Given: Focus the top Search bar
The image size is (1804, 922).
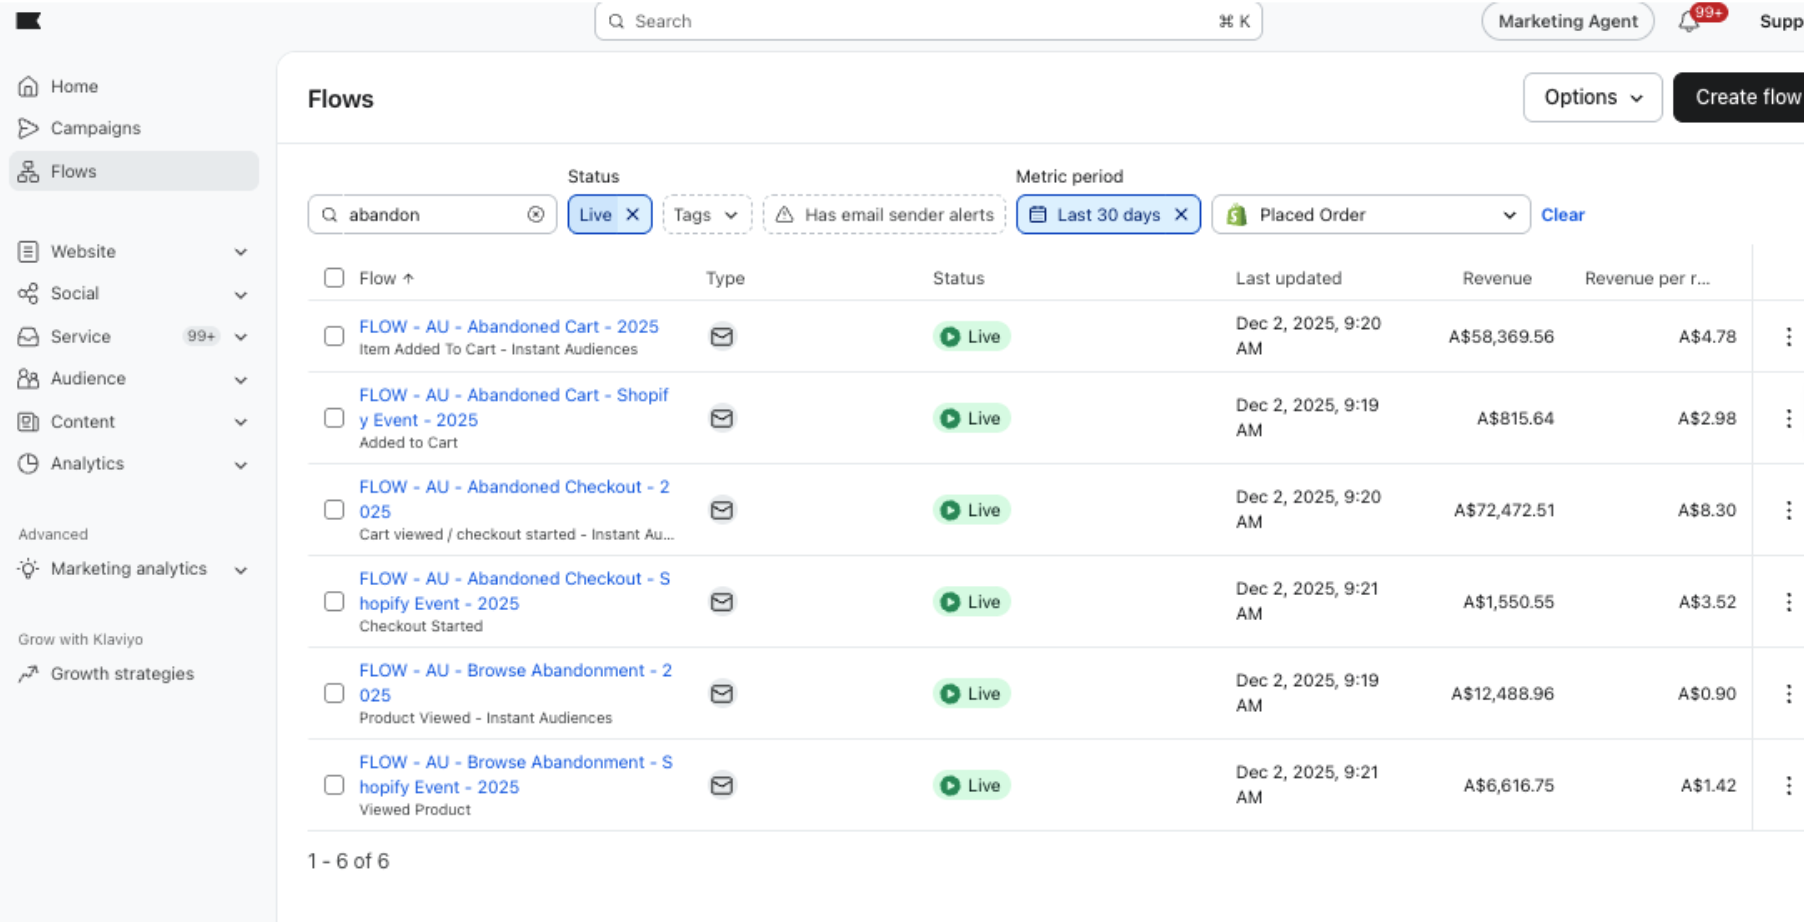Looking at the screenshot, I should click(x=928, y=21).
